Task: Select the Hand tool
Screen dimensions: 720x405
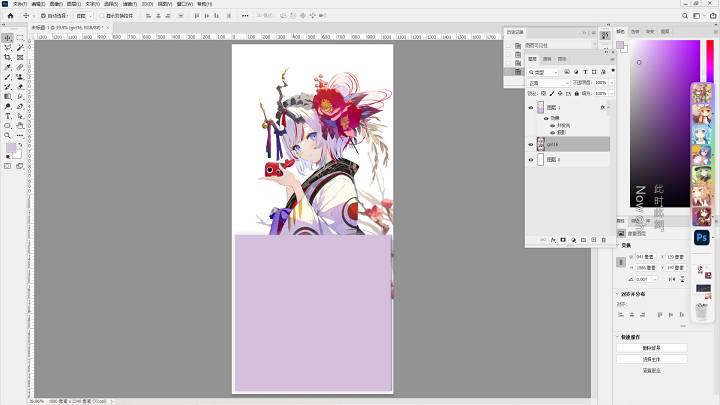Action: pos(20,125)
